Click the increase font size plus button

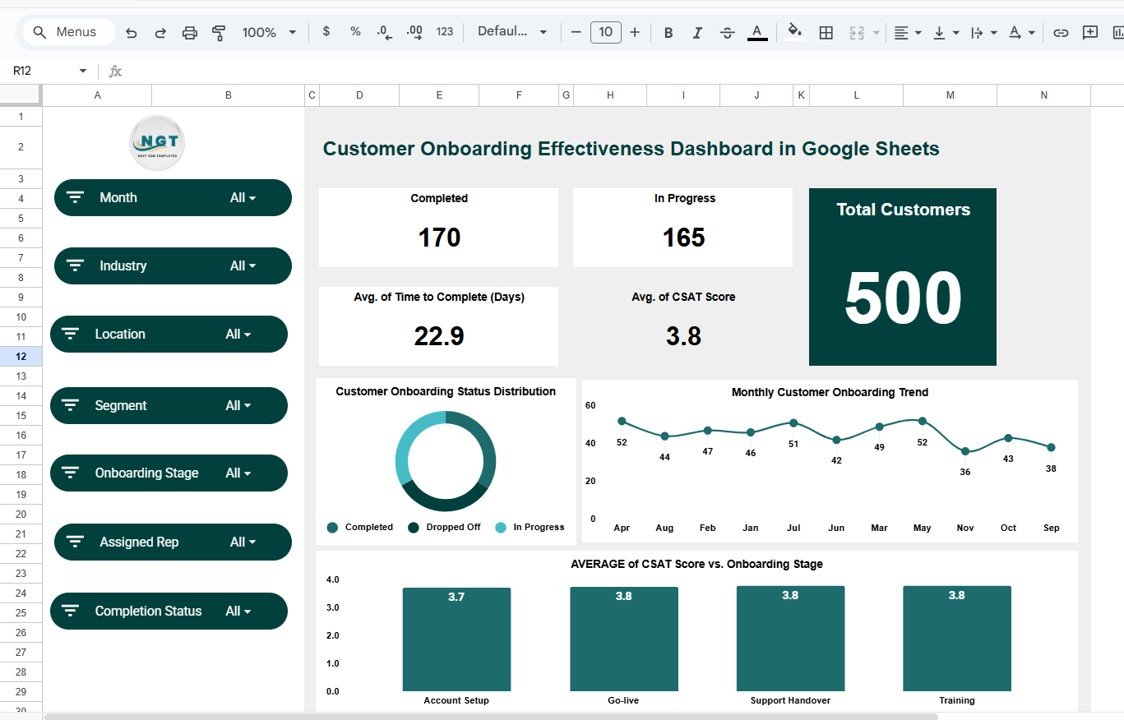(x=634, y=32)
